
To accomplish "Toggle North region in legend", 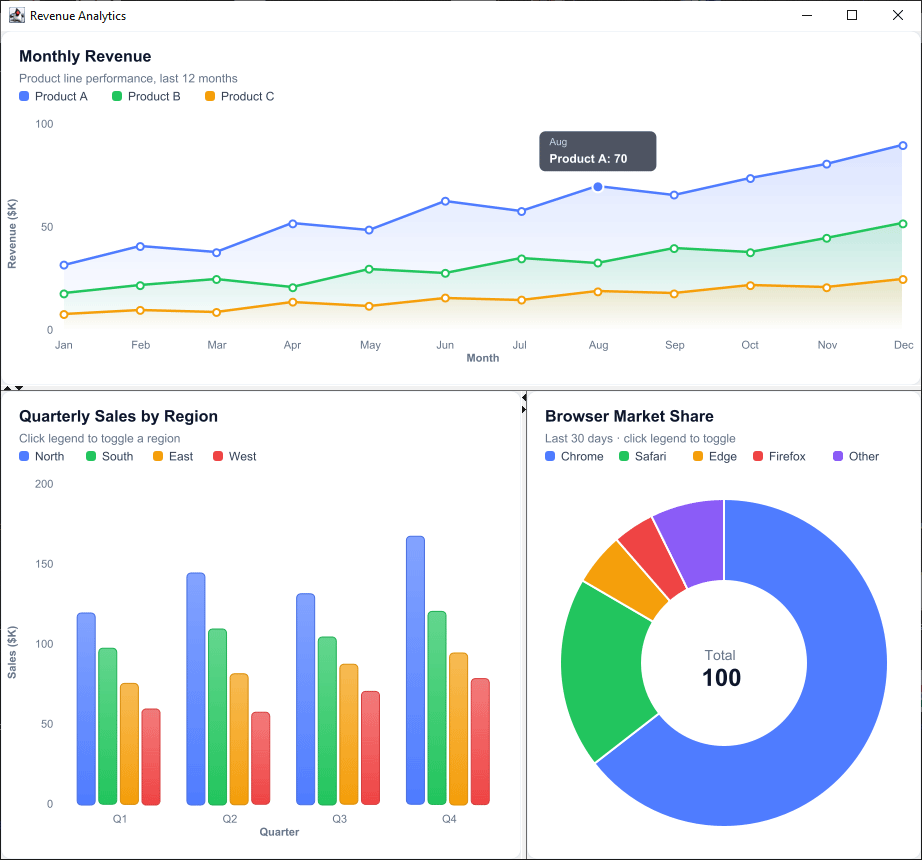I will coord(42,456).
